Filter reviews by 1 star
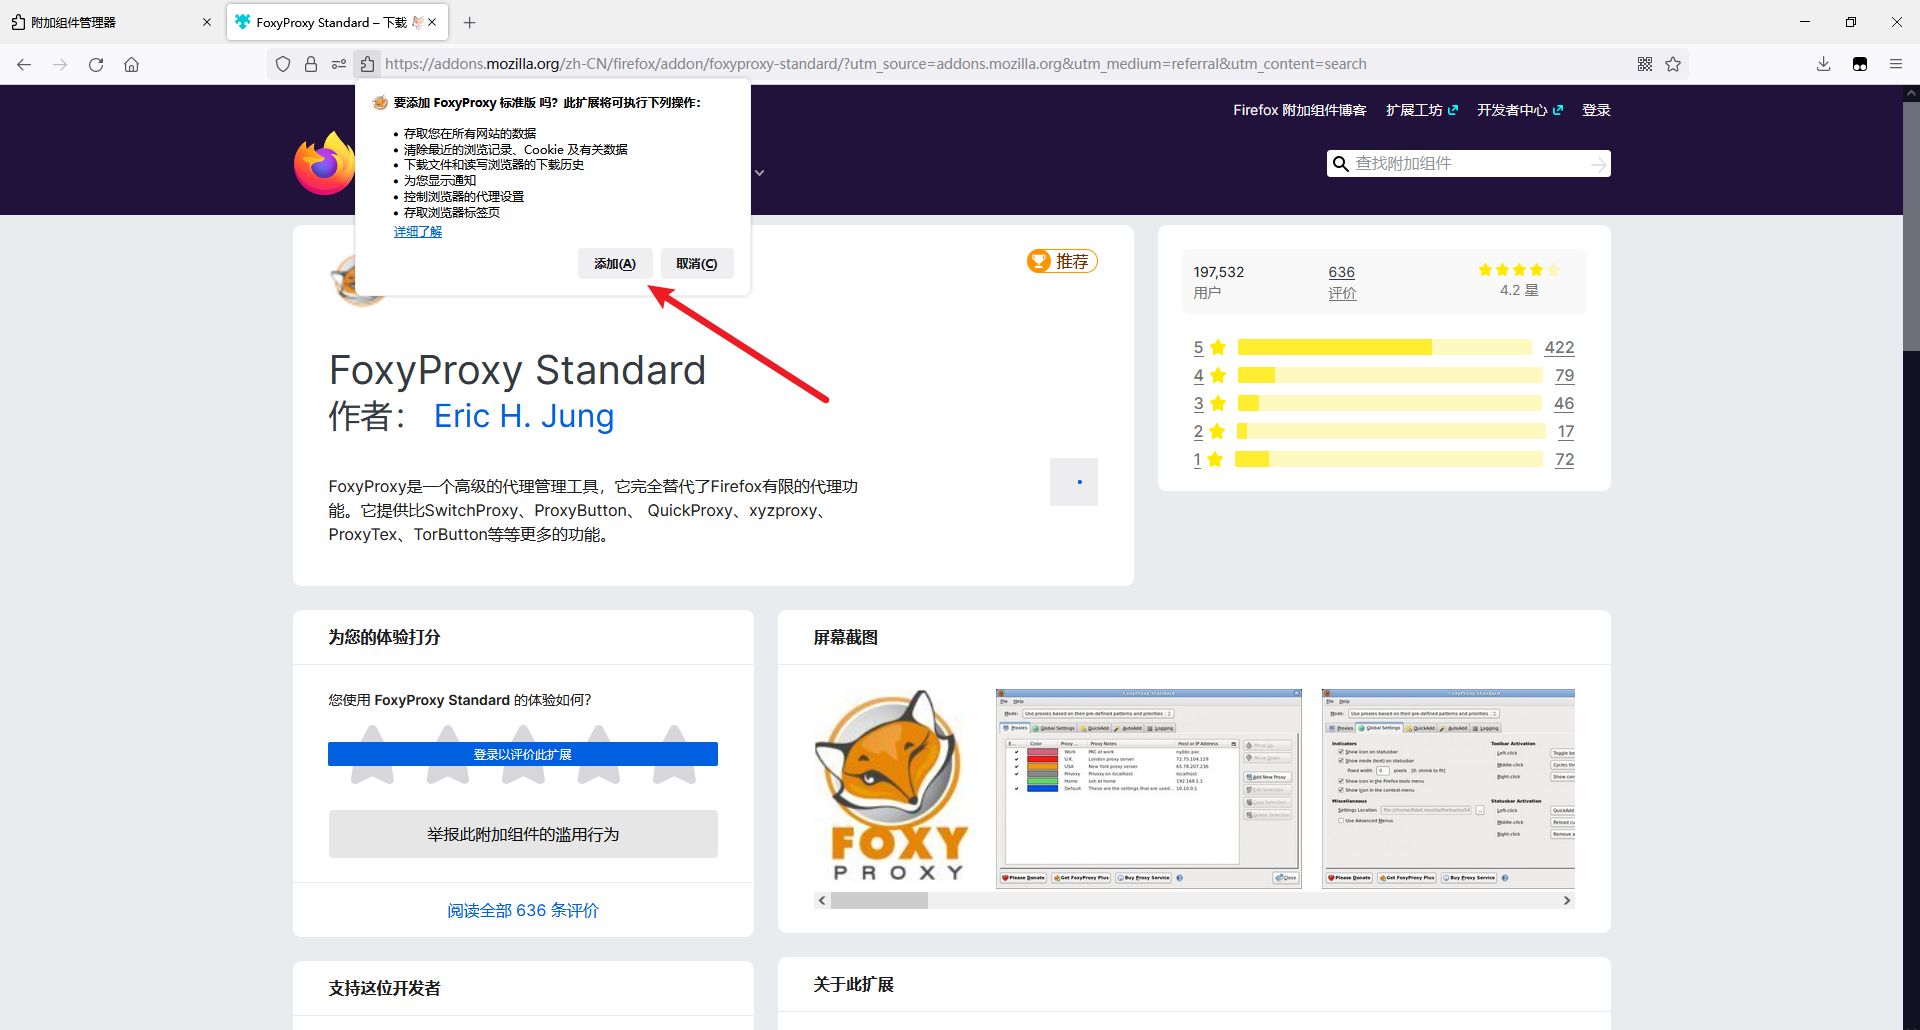 (x=1208, y=459)
